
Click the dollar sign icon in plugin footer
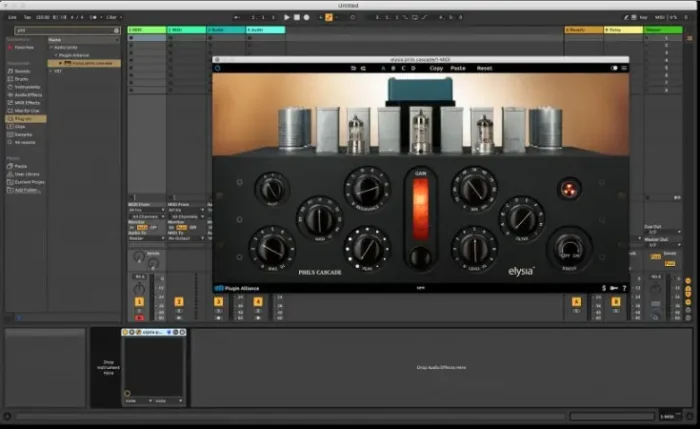pyautogui.click(x=603, y=290)
